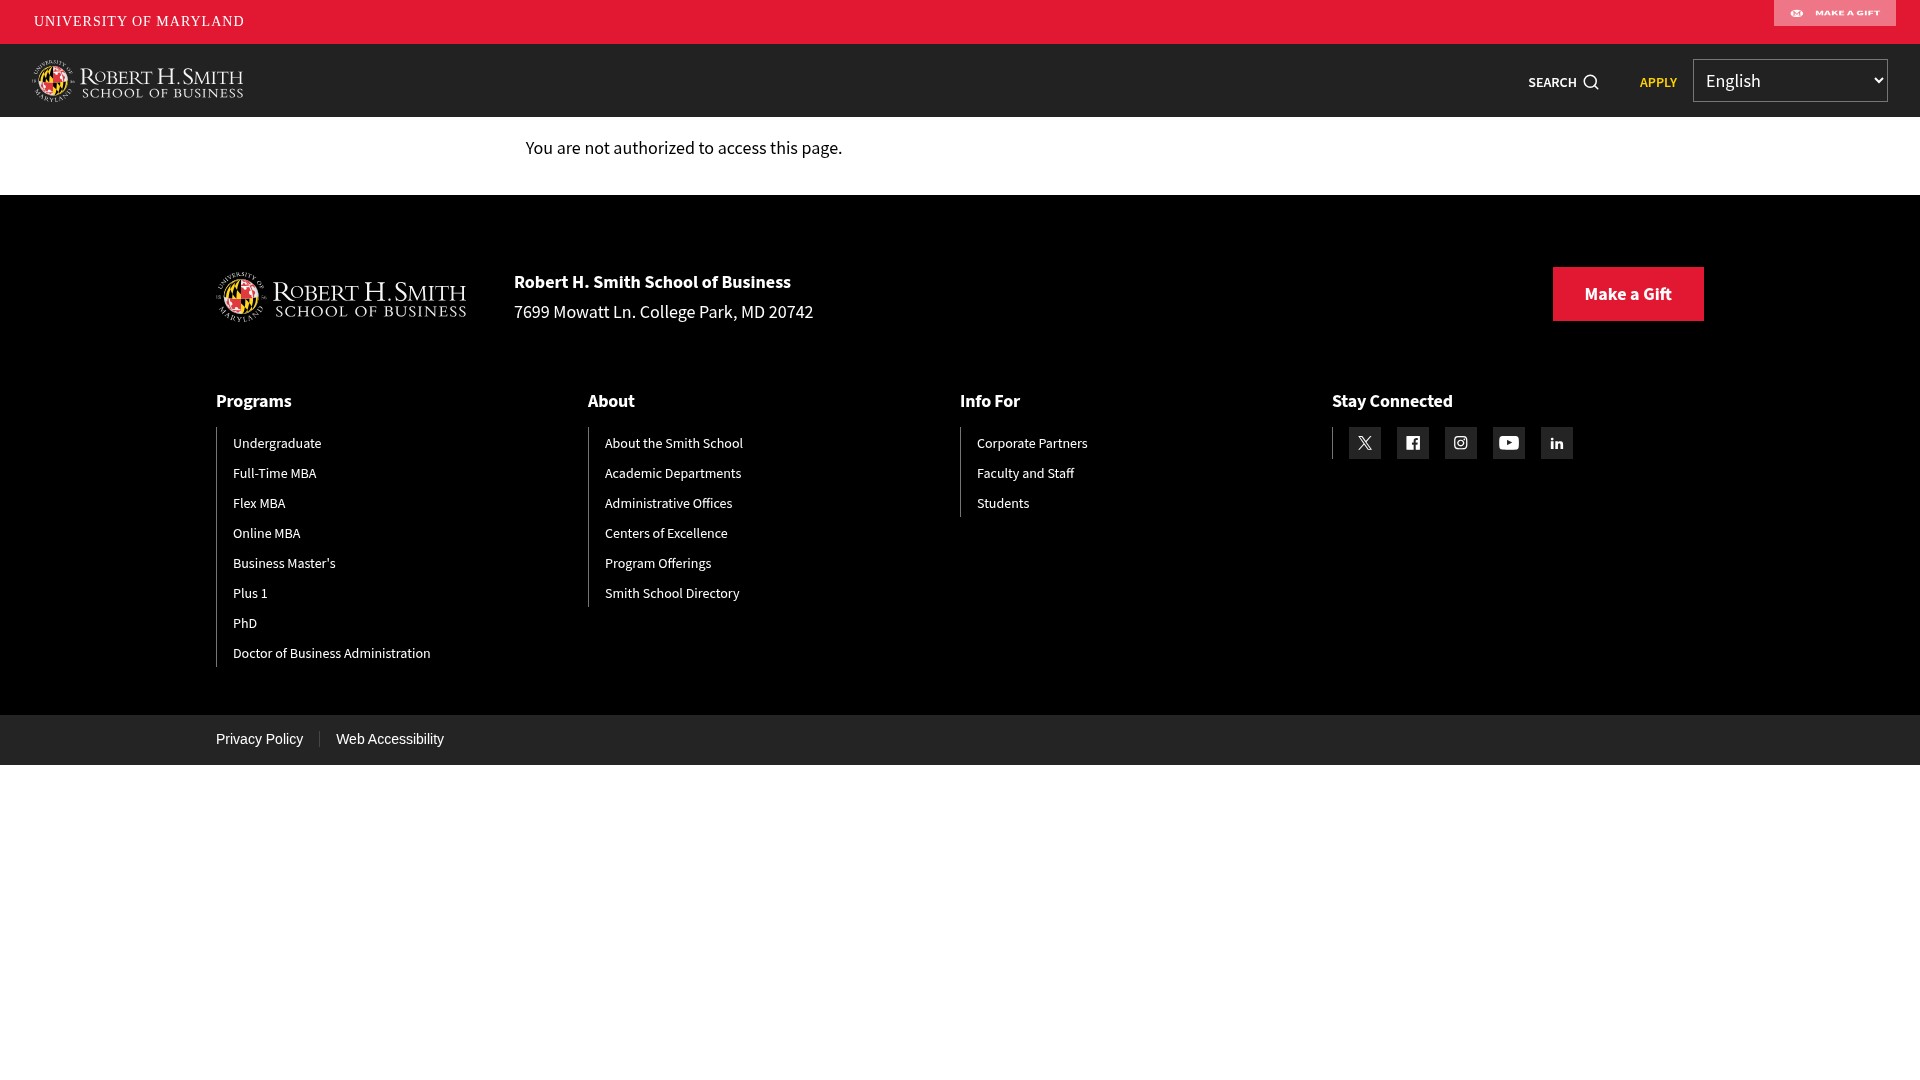The width and height of the screenshot is (1920, 1080).
Task: Click the Programs footer heading
Action: click(254, 401)
